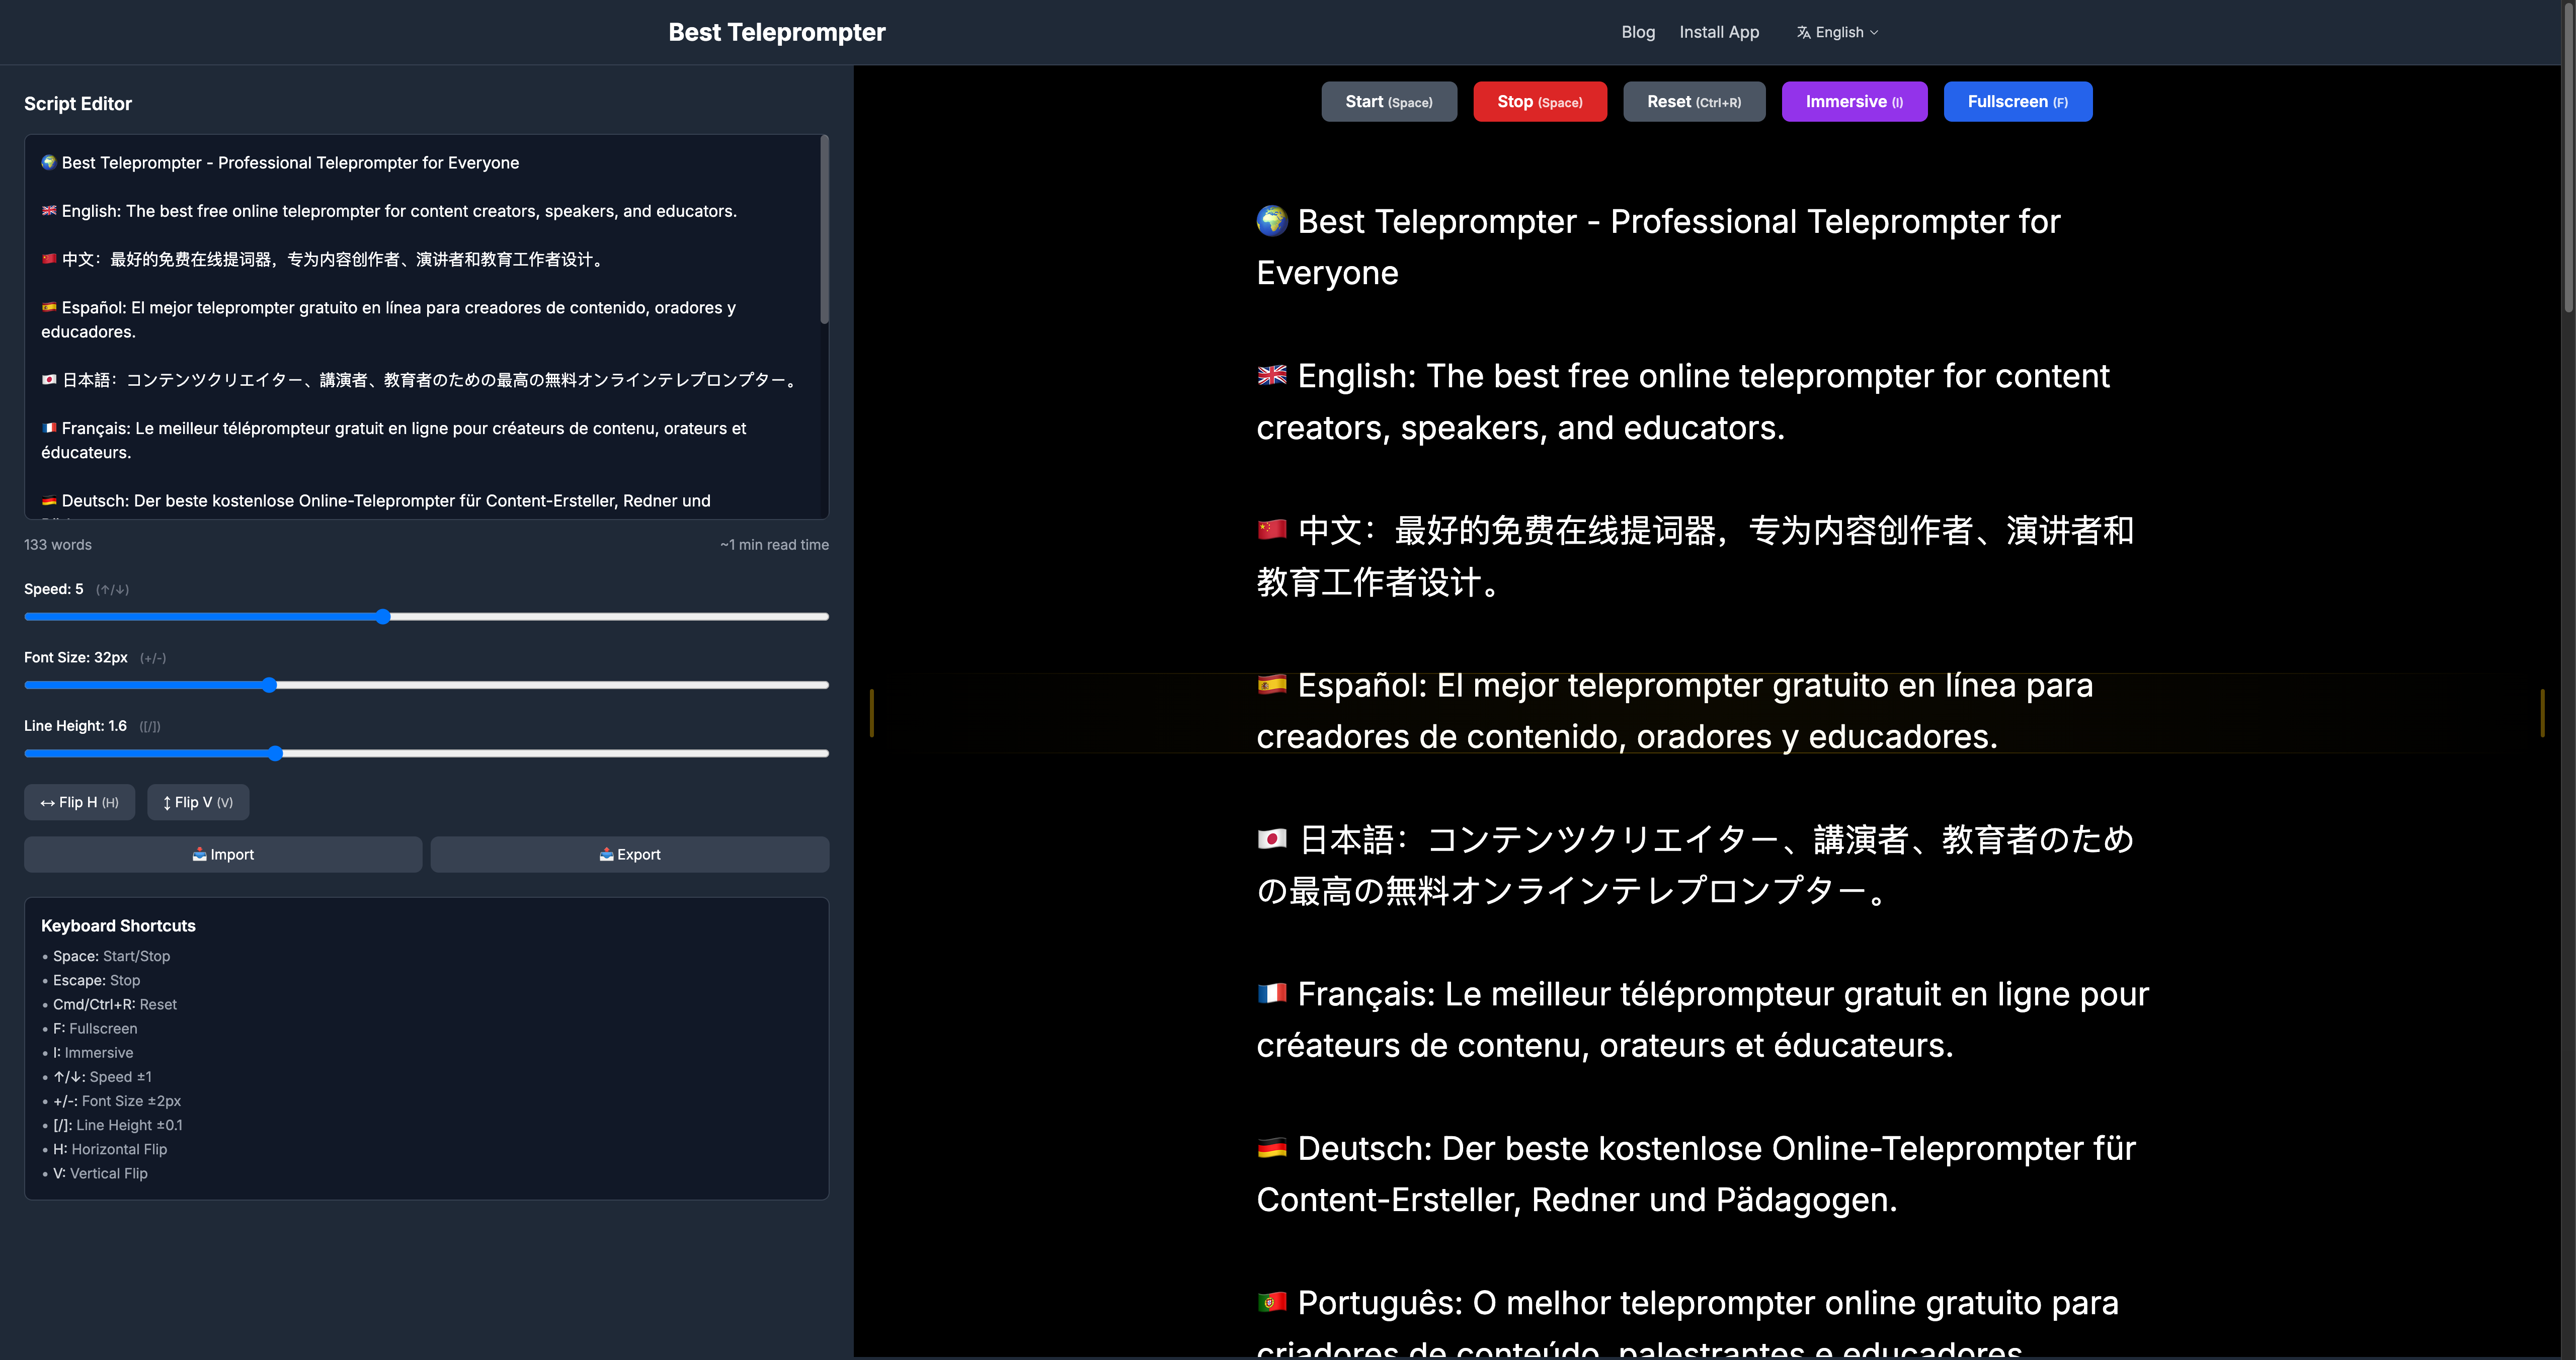Click the Français line in the script editor

[x=394, y=440]
